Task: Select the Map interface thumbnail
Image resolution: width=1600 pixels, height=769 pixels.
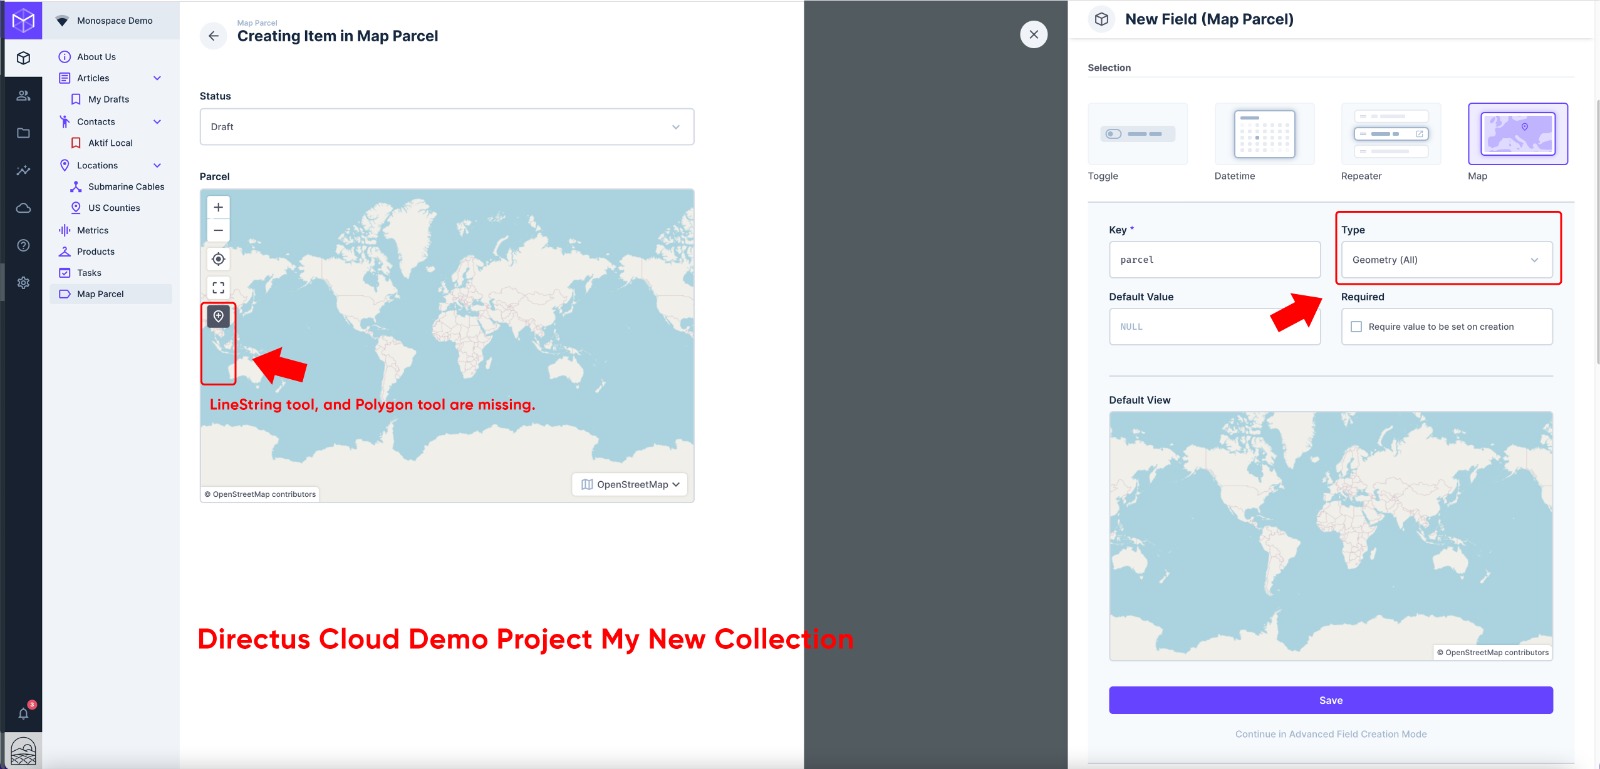Action: click(1518, 134)
